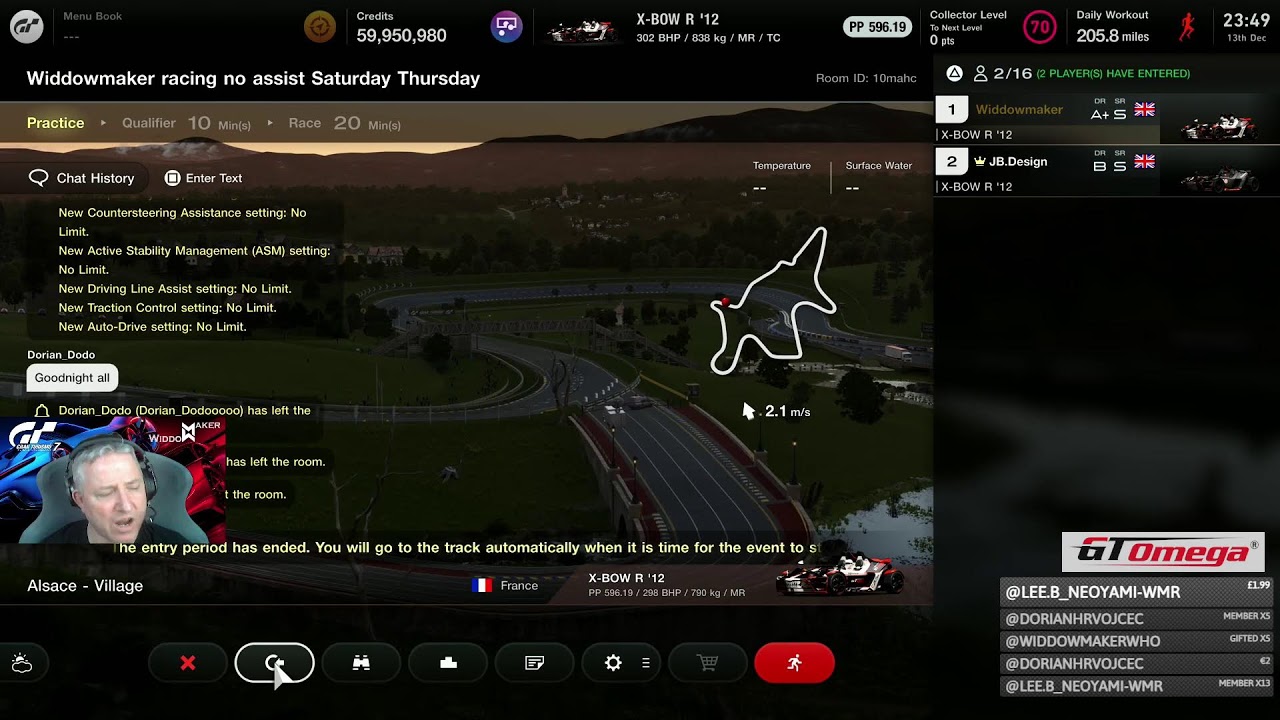
Task: Click the red X leave room button
Action: pyautogui.click(x=188, y=663)
